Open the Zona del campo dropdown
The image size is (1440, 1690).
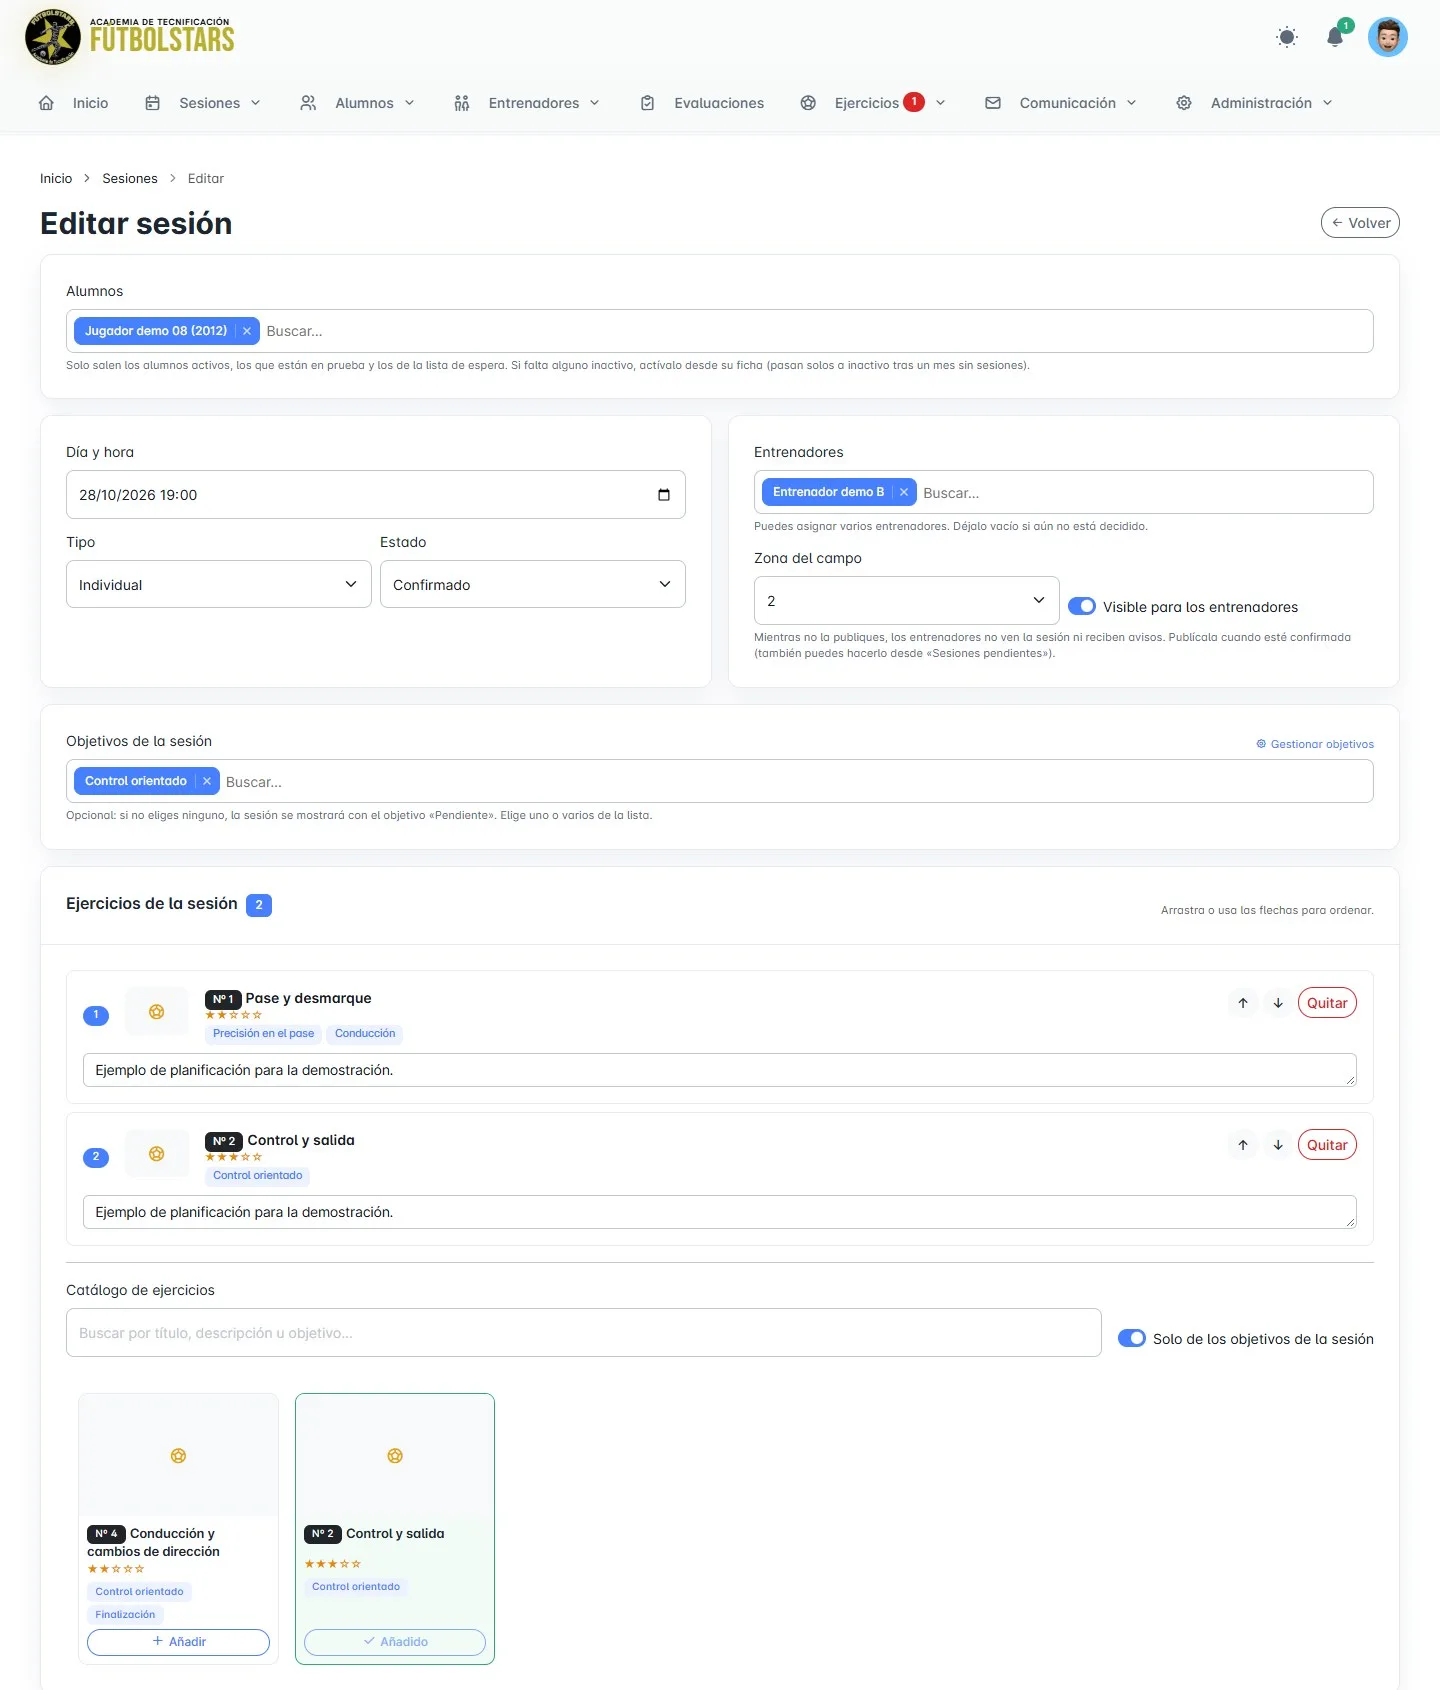click(907, 600)
